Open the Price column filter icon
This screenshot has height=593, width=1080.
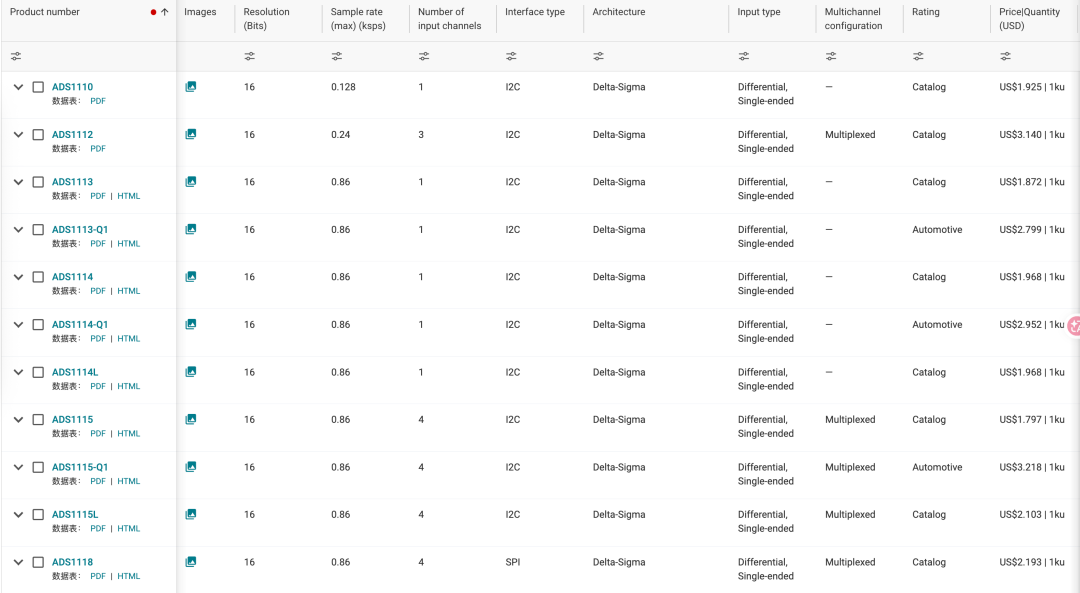(1006, 56)
